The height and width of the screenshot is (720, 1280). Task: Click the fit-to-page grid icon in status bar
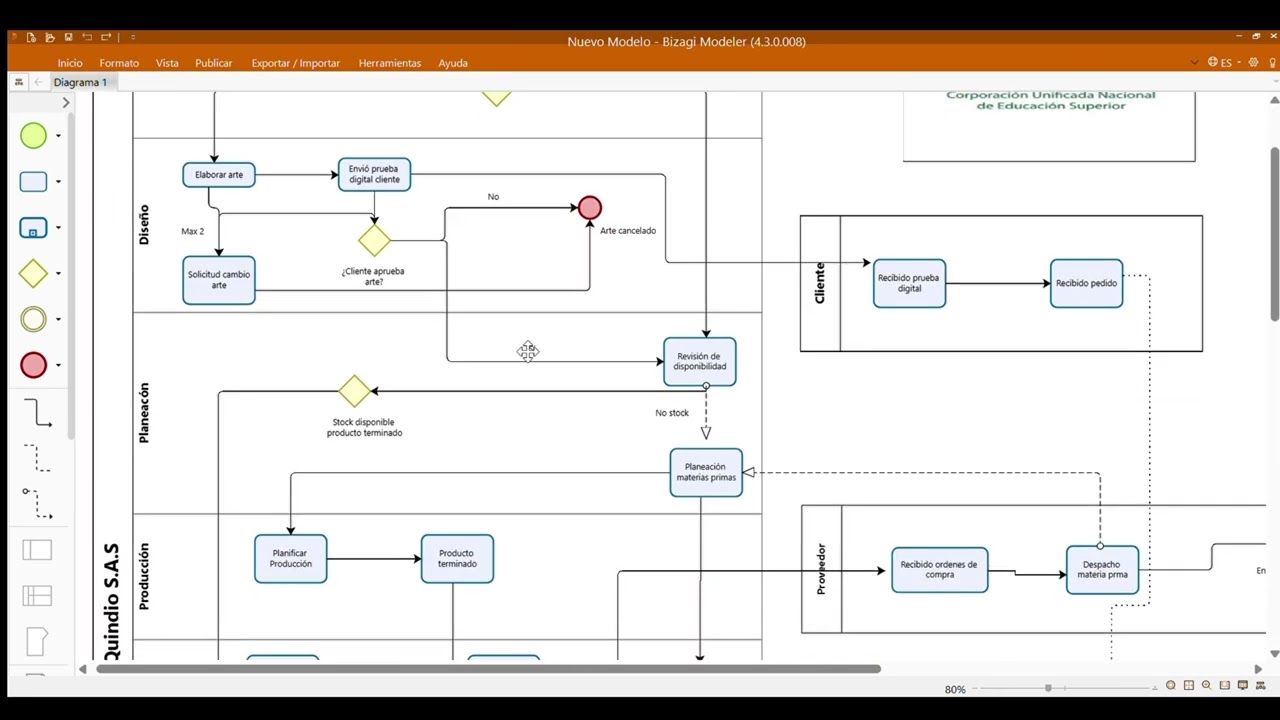[x=1189, y=686]
